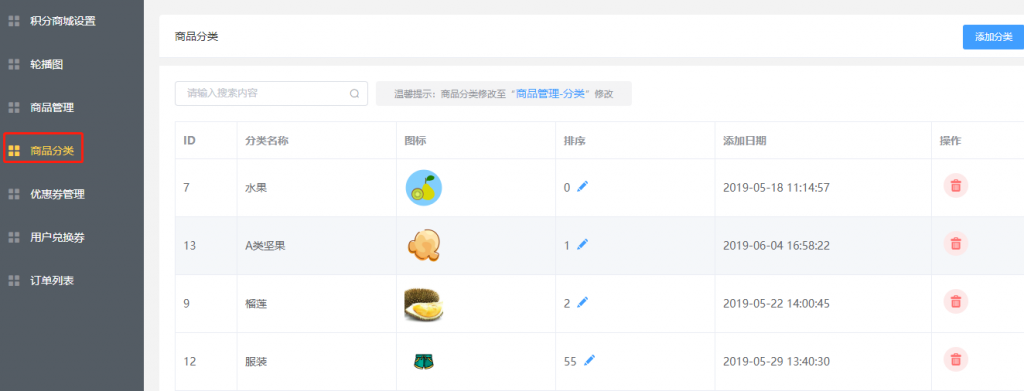This screenshot has height=391, width=1024.
Task: Delete the A类坚果 category
Action: (955, 243)
